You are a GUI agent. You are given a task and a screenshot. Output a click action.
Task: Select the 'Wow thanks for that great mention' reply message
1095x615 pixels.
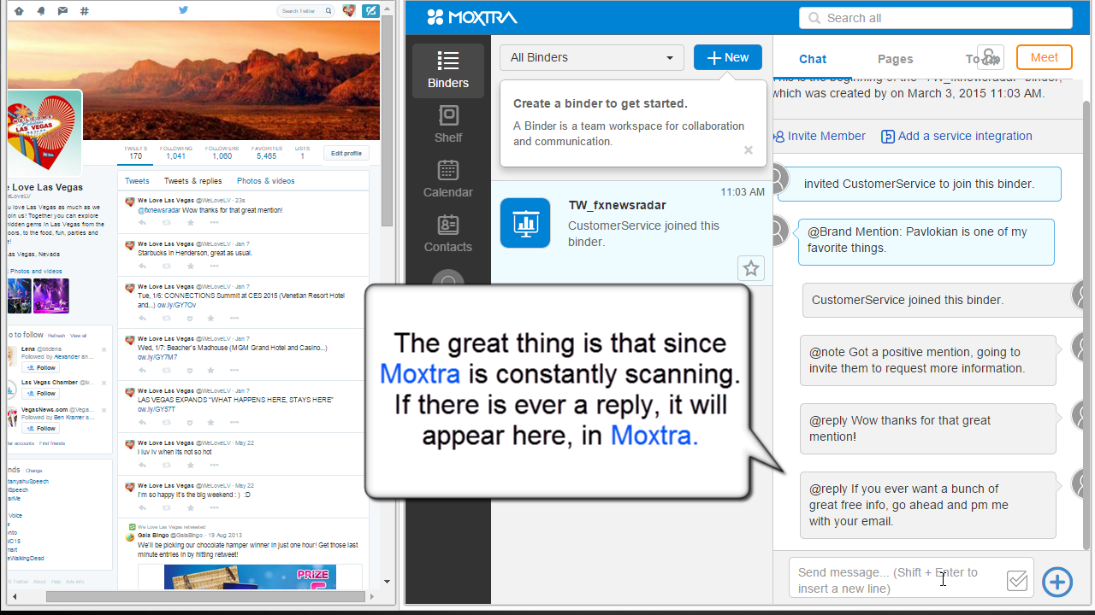tap(928, 429)
